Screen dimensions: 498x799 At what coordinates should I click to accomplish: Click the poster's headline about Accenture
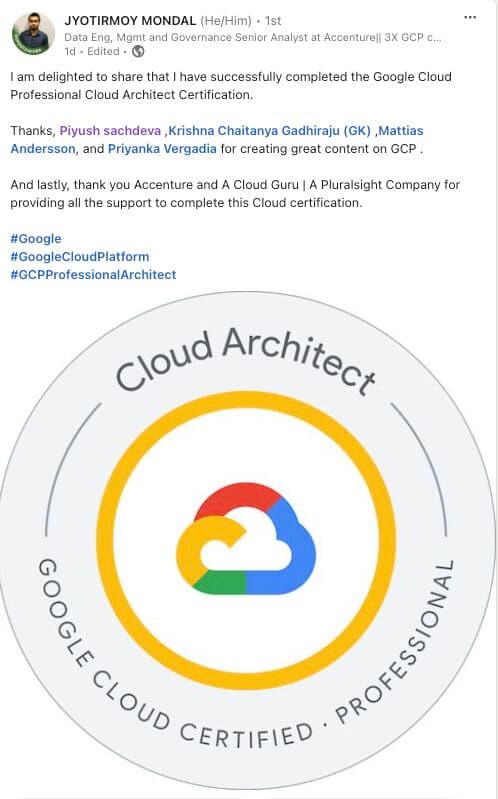[253, 37]
